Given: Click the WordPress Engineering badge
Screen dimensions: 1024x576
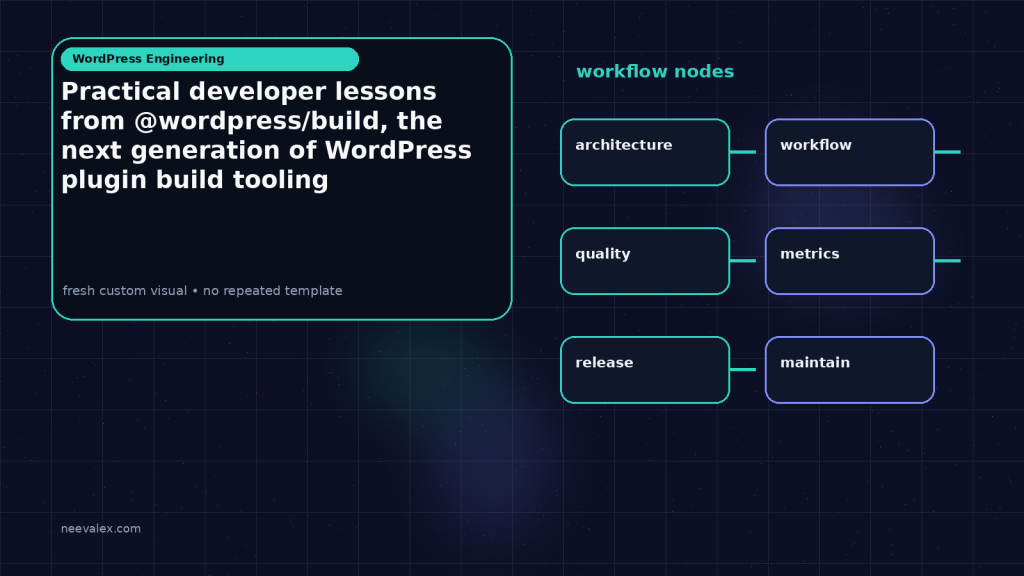Looking at the screenshot, I should click(x=210, y=59).
